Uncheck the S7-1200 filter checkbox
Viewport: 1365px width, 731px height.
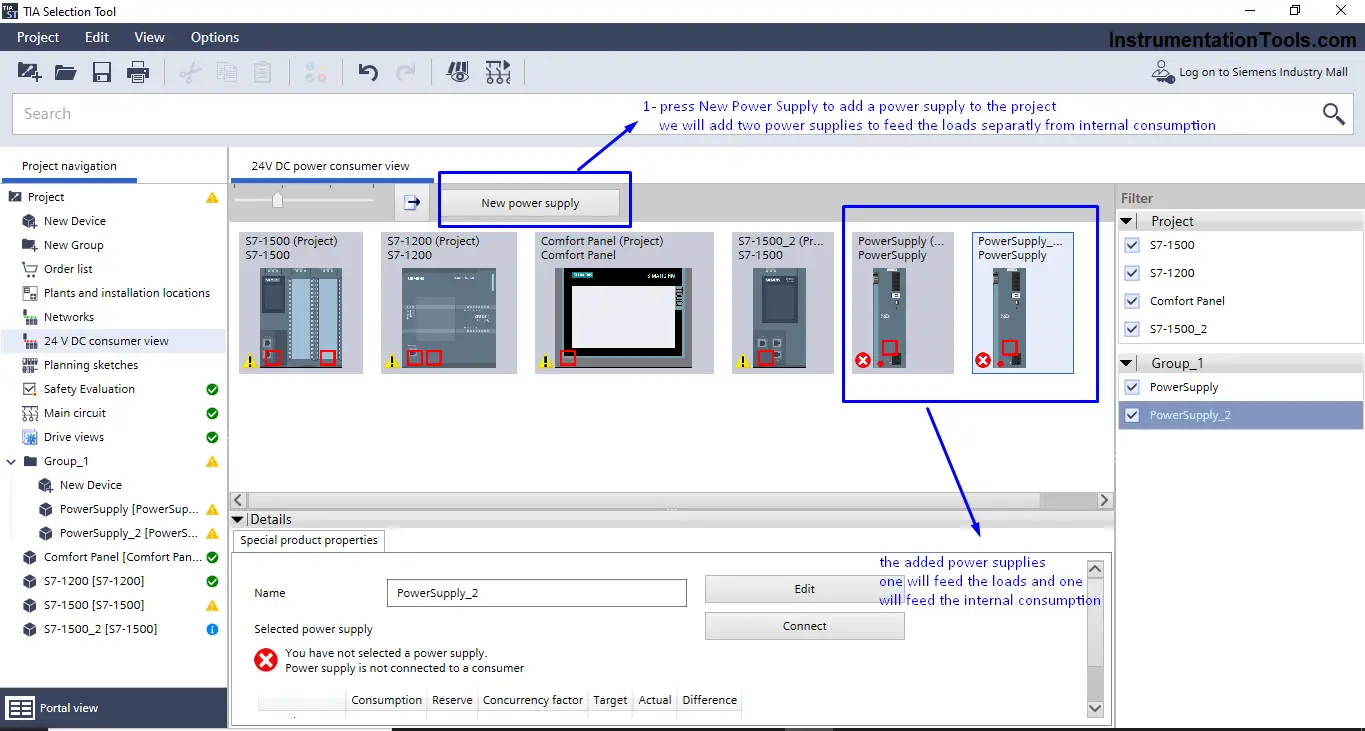pos(1132,273)
